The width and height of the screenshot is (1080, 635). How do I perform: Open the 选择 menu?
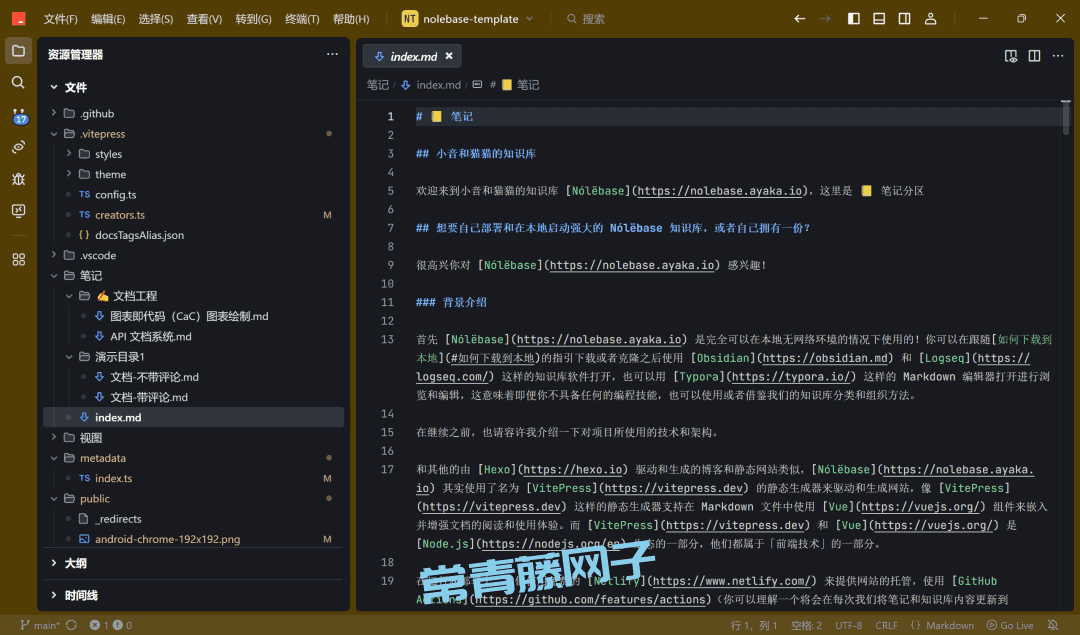tap(156, 19)
